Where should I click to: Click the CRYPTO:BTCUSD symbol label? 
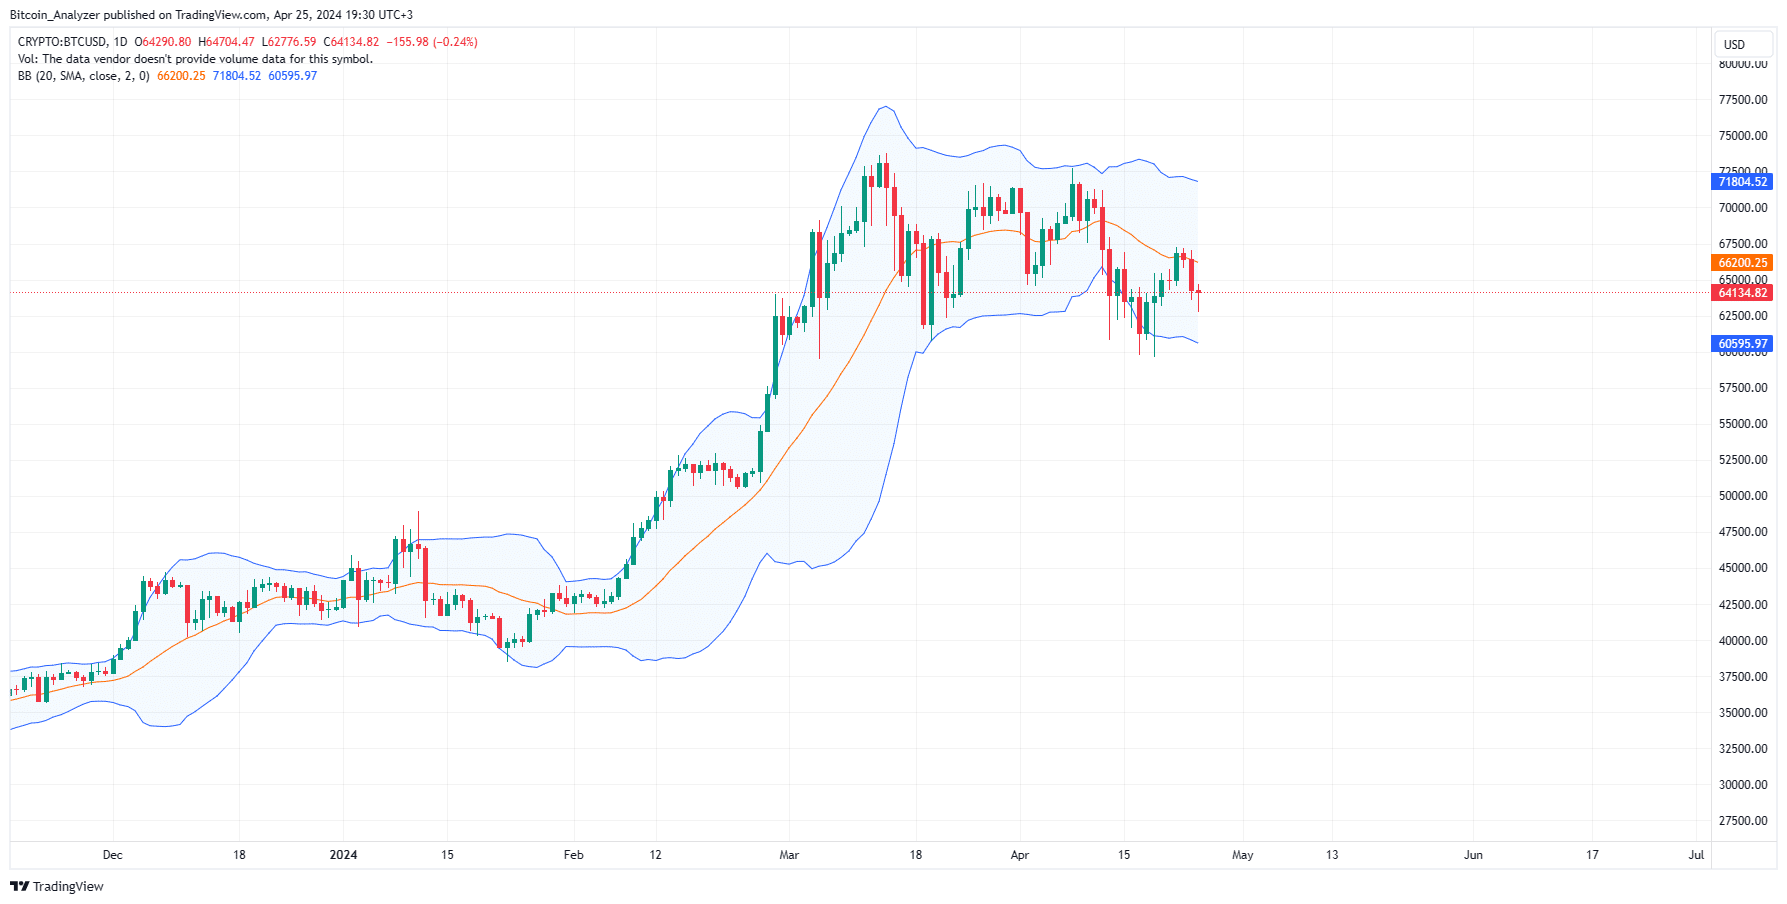click(x=62, y=42)
